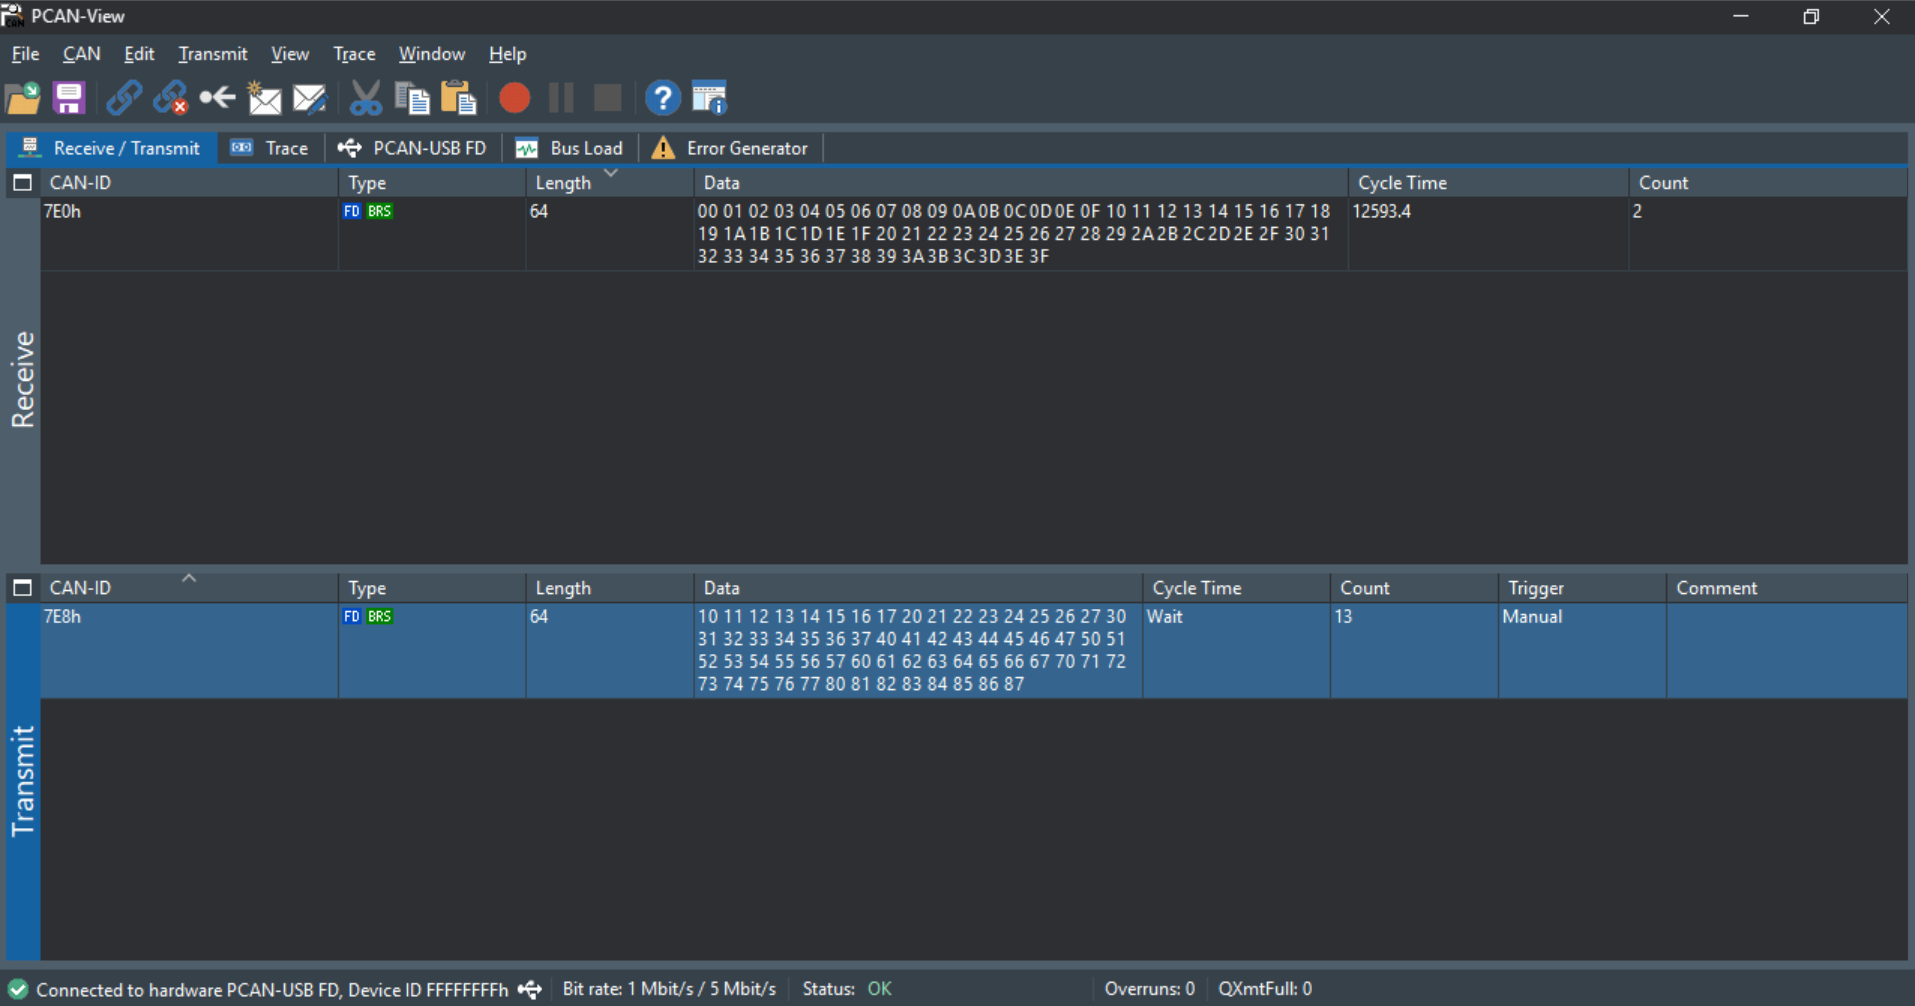Connect to CAN hardware via the link icon

coord(124,98)
